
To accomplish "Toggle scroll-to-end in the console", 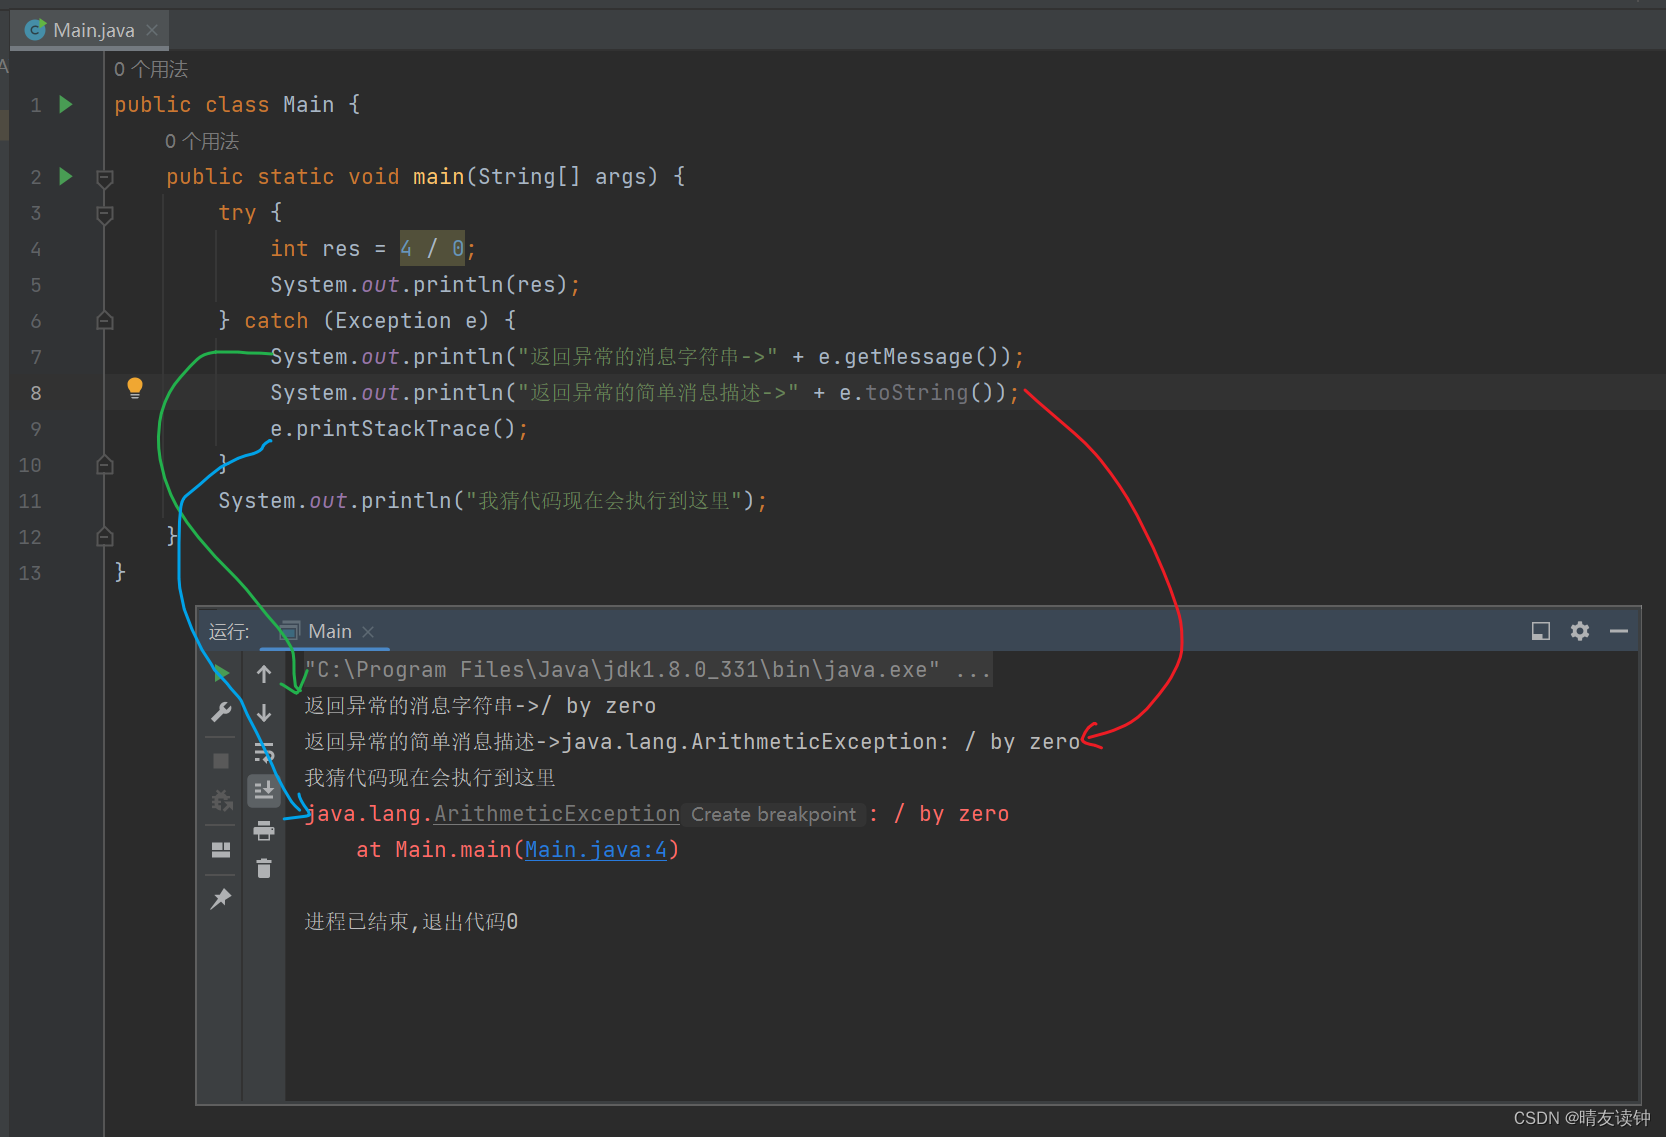I will click(263, 790).
